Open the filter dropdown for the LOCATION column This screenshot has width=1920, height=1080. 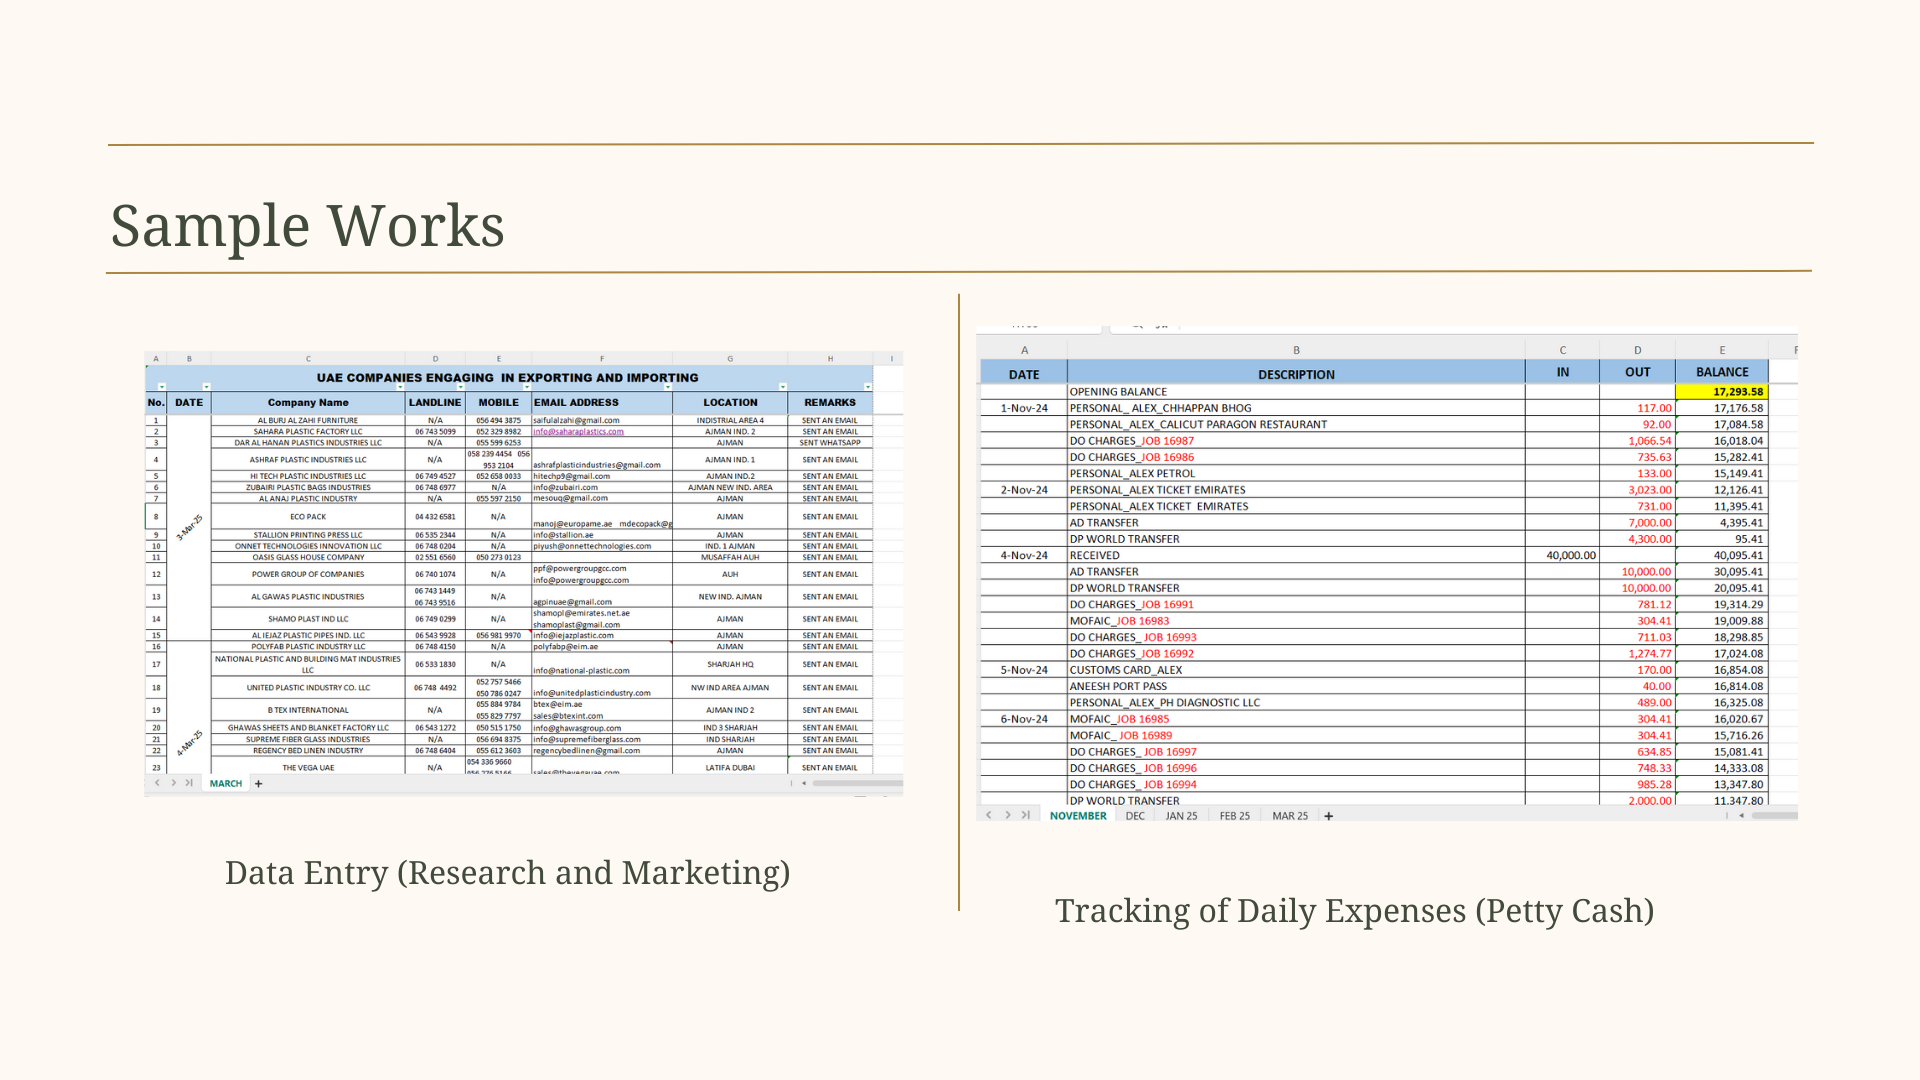[783, 386]
